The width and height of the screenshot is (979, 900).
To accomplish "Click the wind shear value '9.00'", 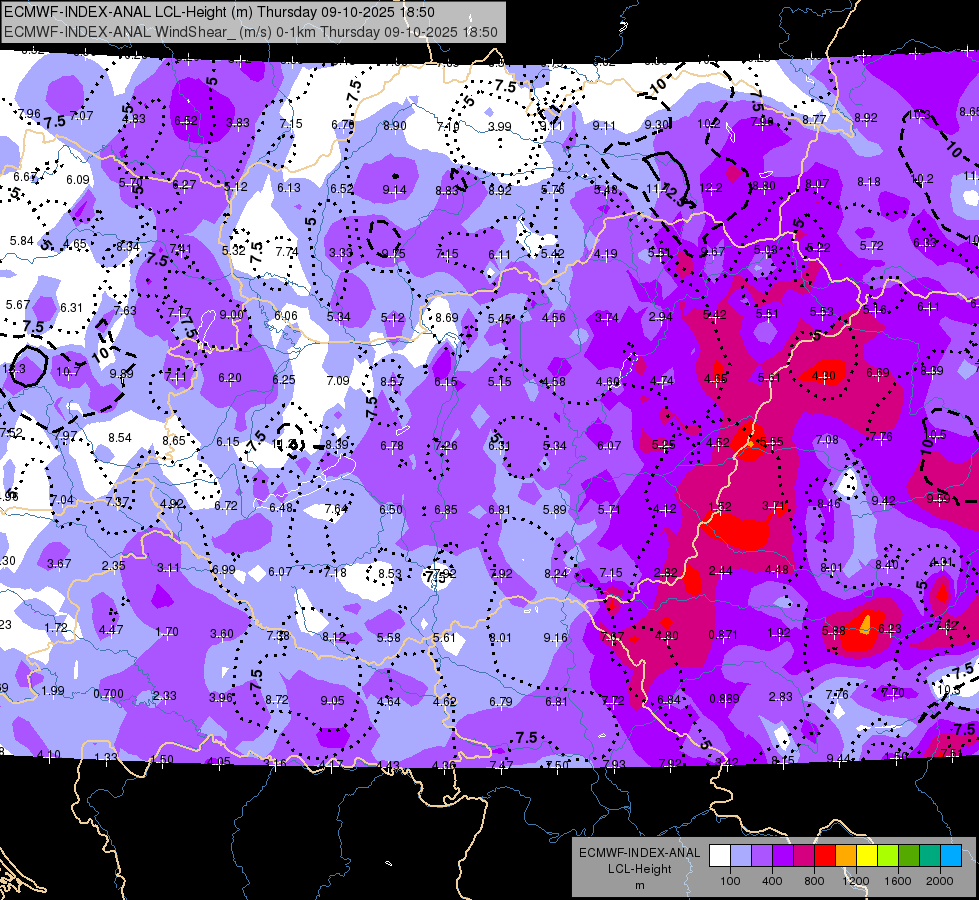I will click(232, 315).
